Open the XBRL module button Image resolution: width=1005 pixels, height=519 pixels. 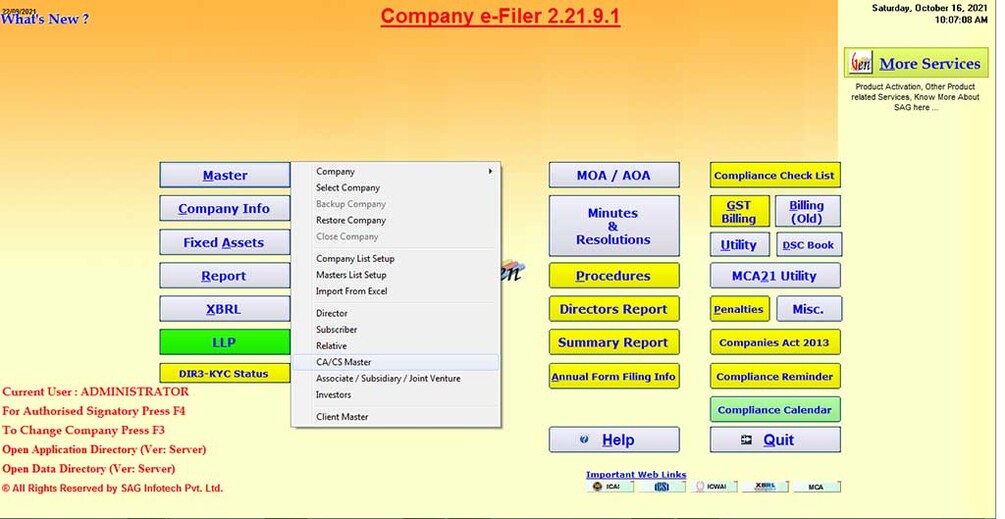coord(225,309)
